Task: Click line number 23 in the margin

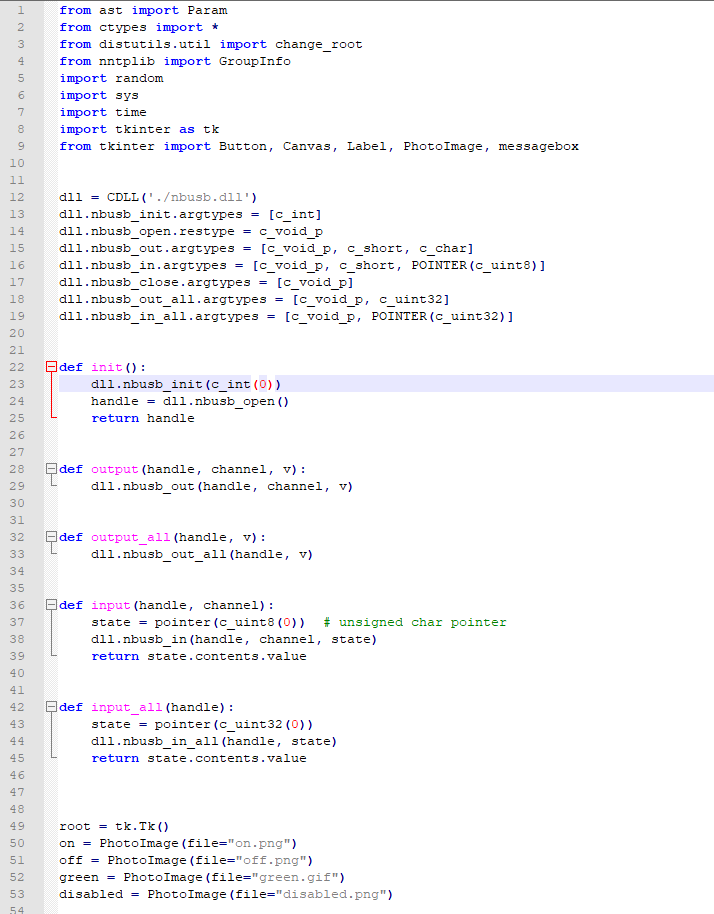Action: tap(17, 384)
